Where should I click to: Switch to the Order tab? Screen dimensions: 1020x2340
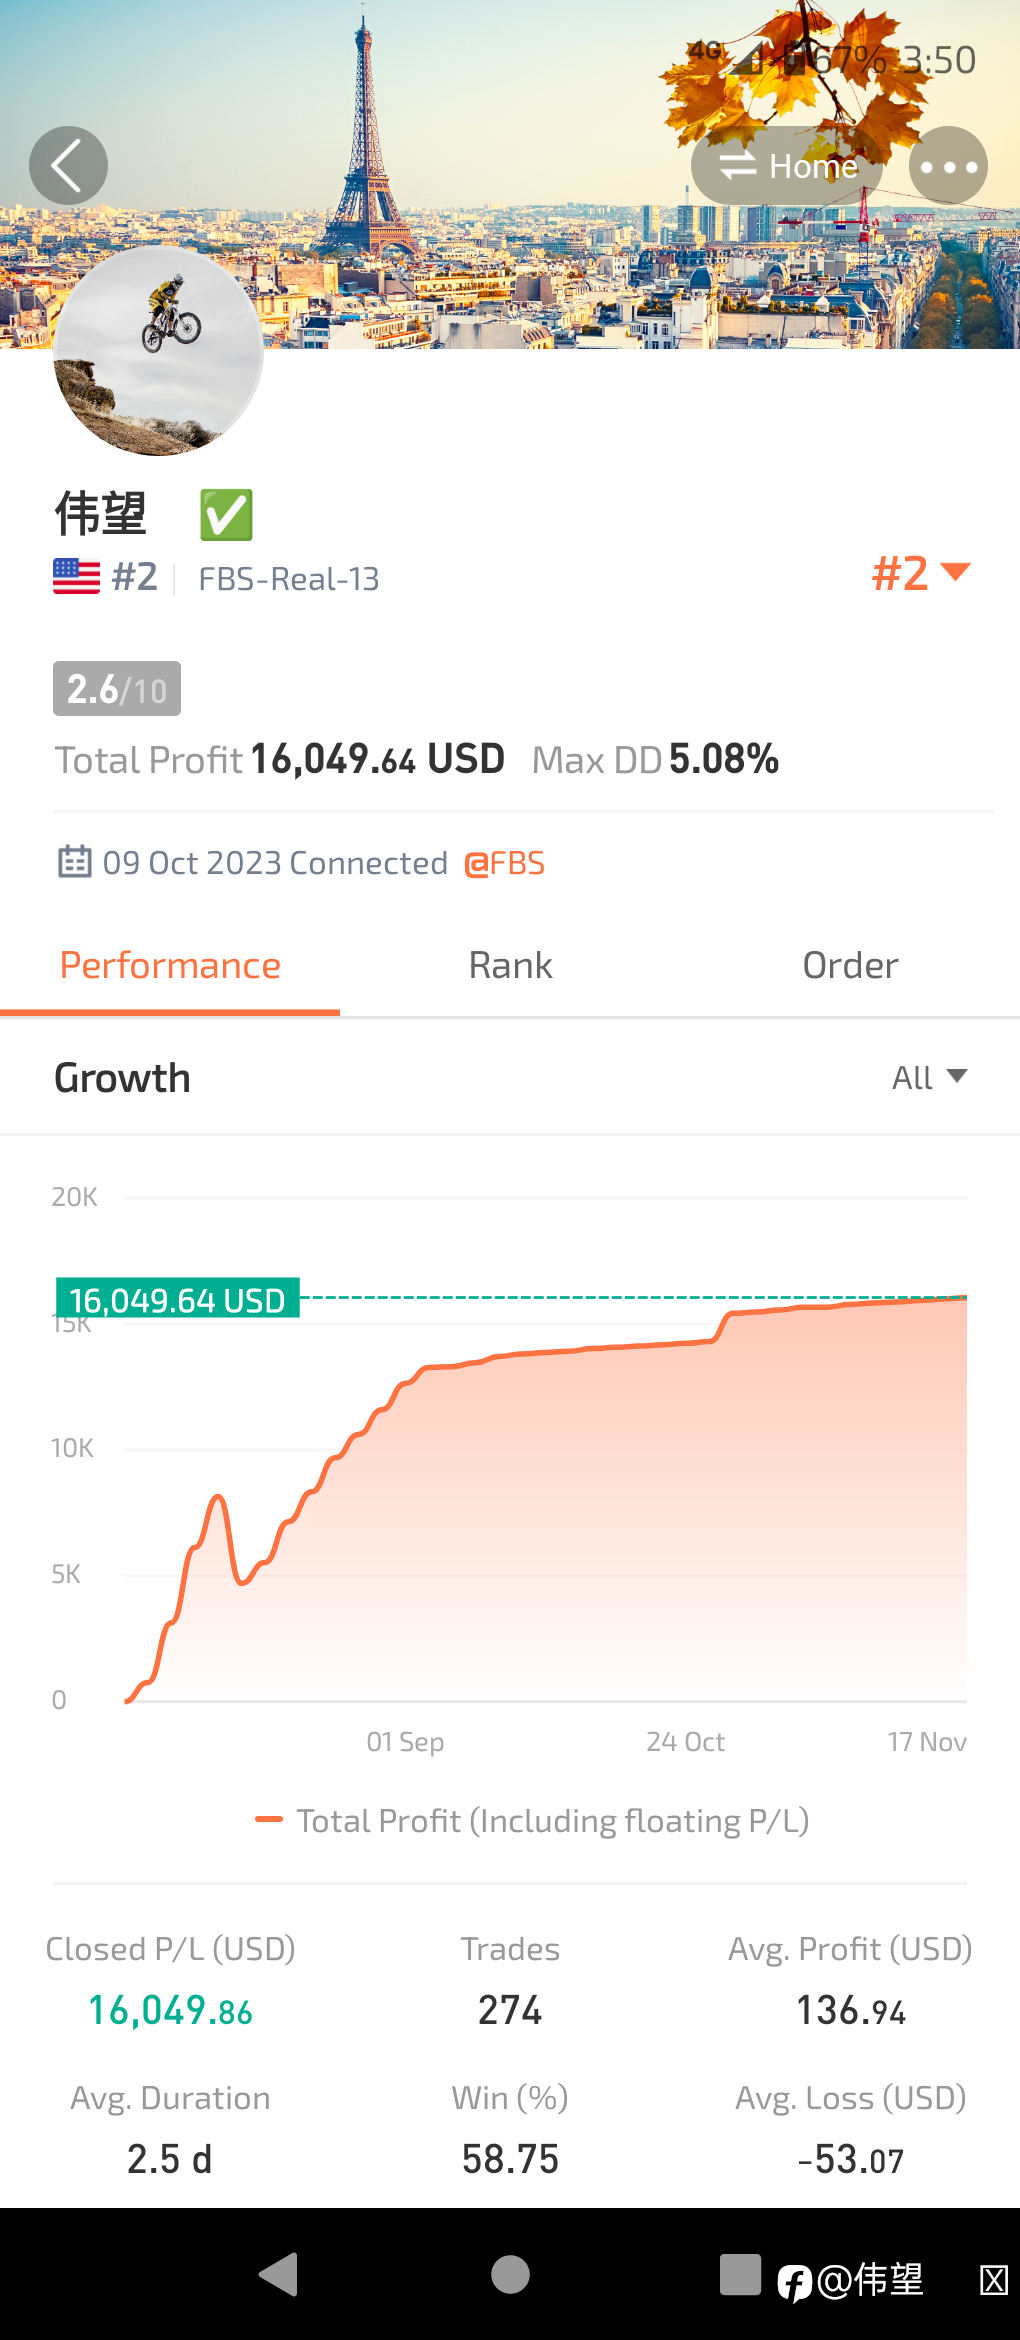(850, 966)
